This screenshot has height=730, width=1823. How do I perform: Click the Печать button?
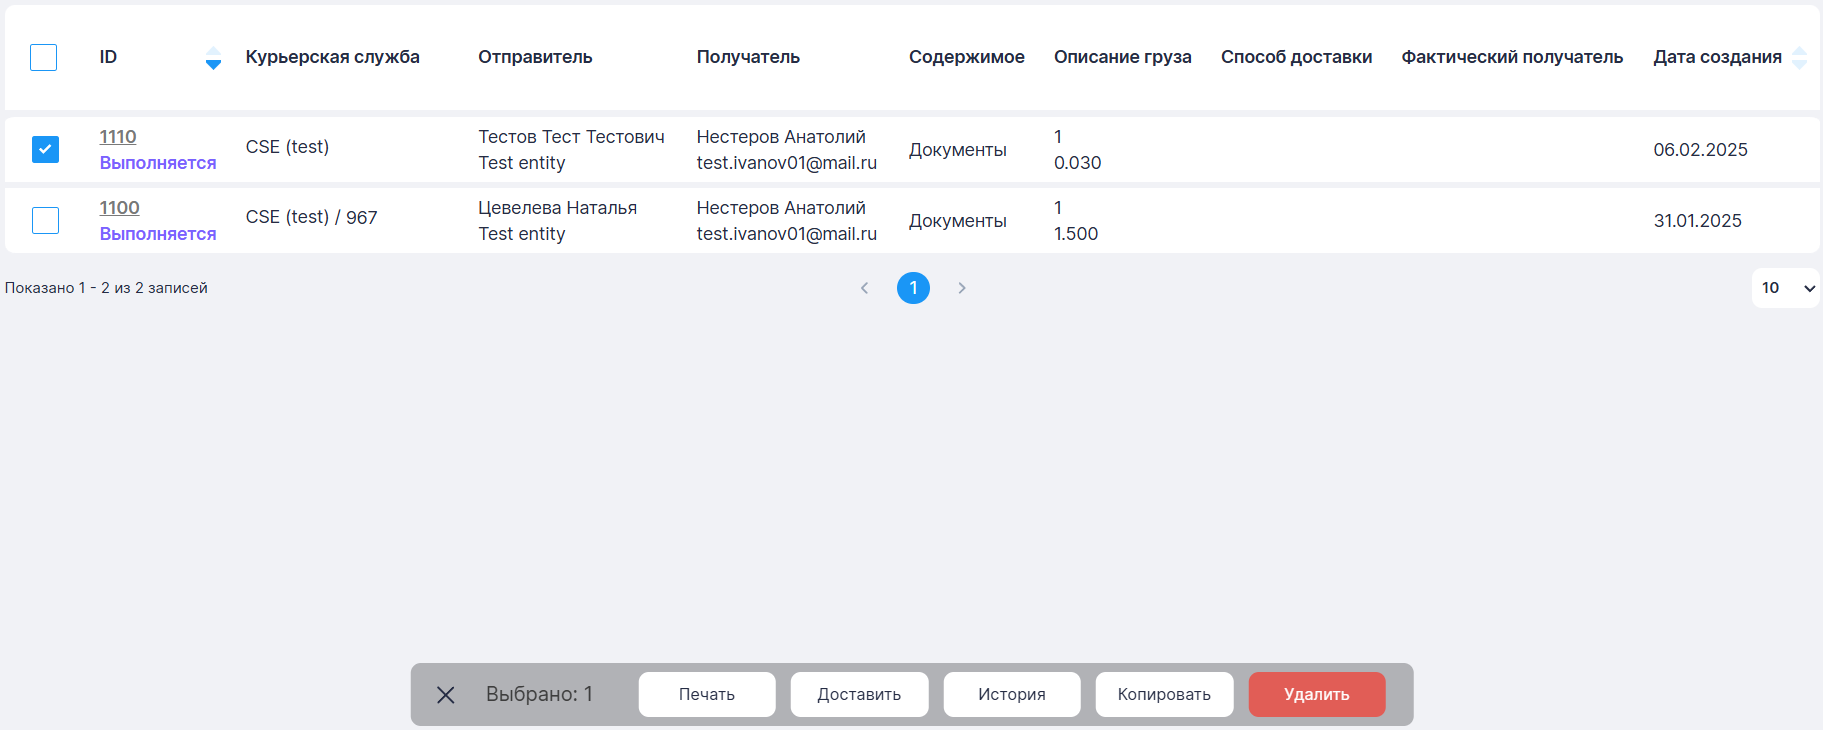[707, 694]
